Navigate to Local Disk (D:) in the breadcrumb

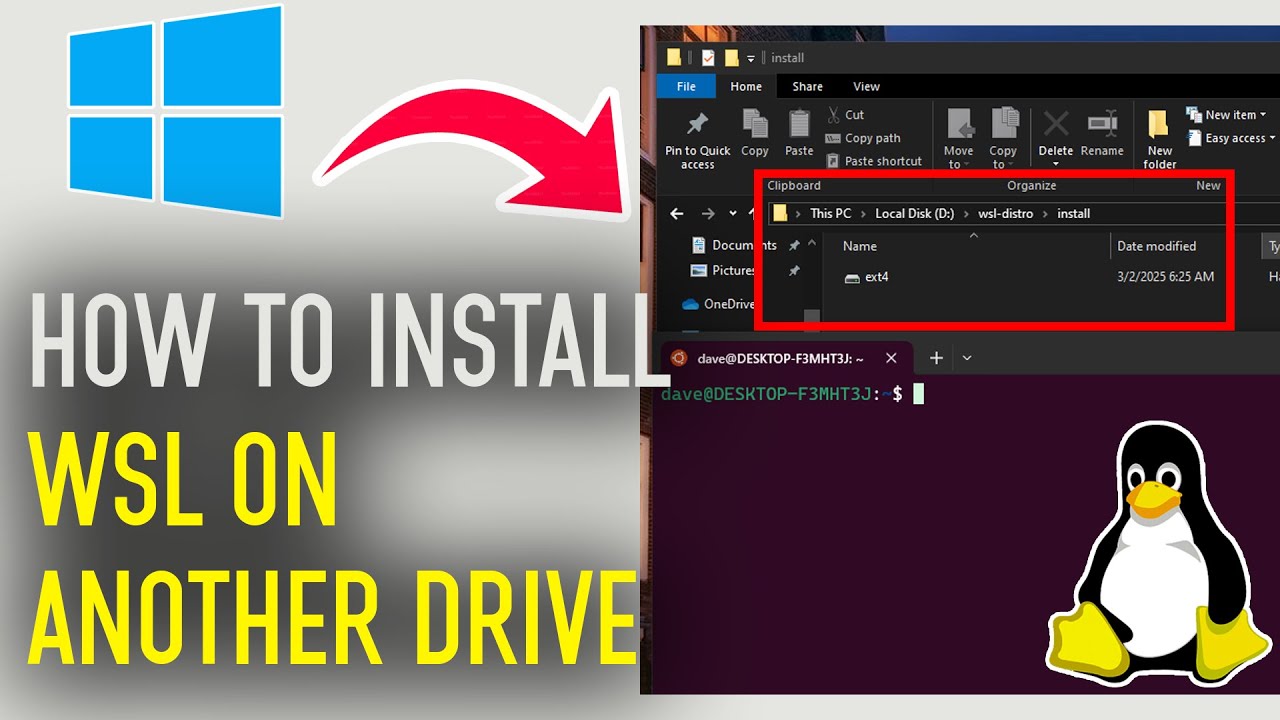[x=914, y=213]
